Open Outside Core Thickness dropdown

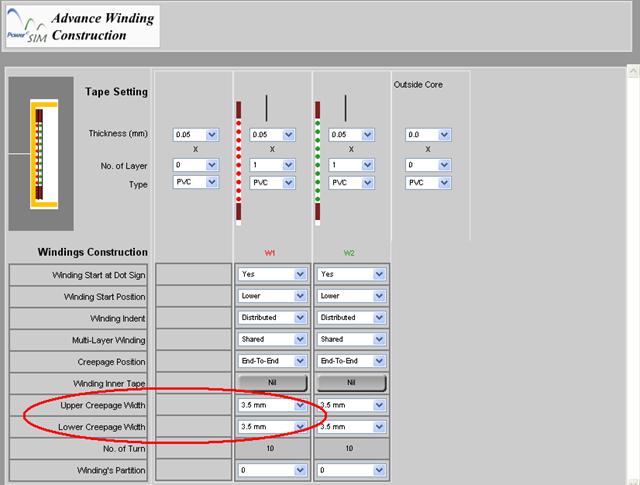coord(428,134)
